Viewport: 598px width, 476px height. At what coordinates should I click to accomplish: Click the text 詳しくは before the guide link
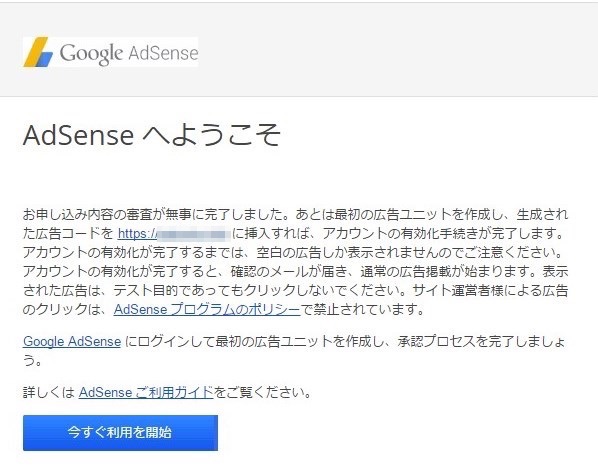pos(49,392)
